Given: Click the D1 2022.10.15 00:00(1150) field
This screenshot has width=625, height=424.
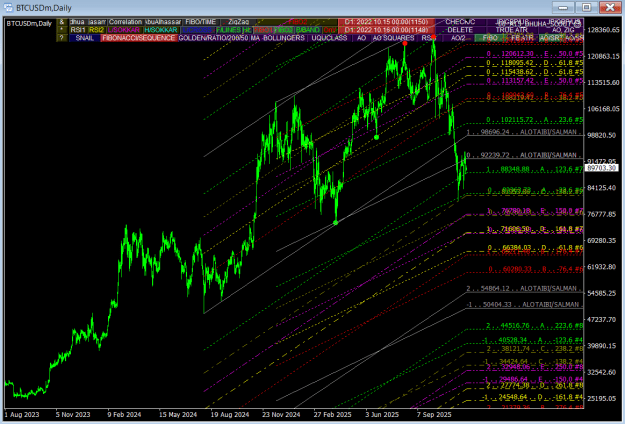Looking at the screenshot, I should pos(386,22).
